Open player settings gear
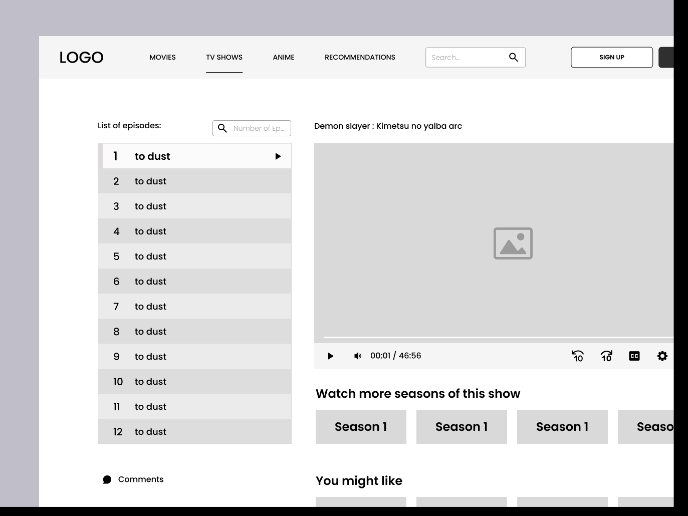688x516 pixels. coord(662,356)
